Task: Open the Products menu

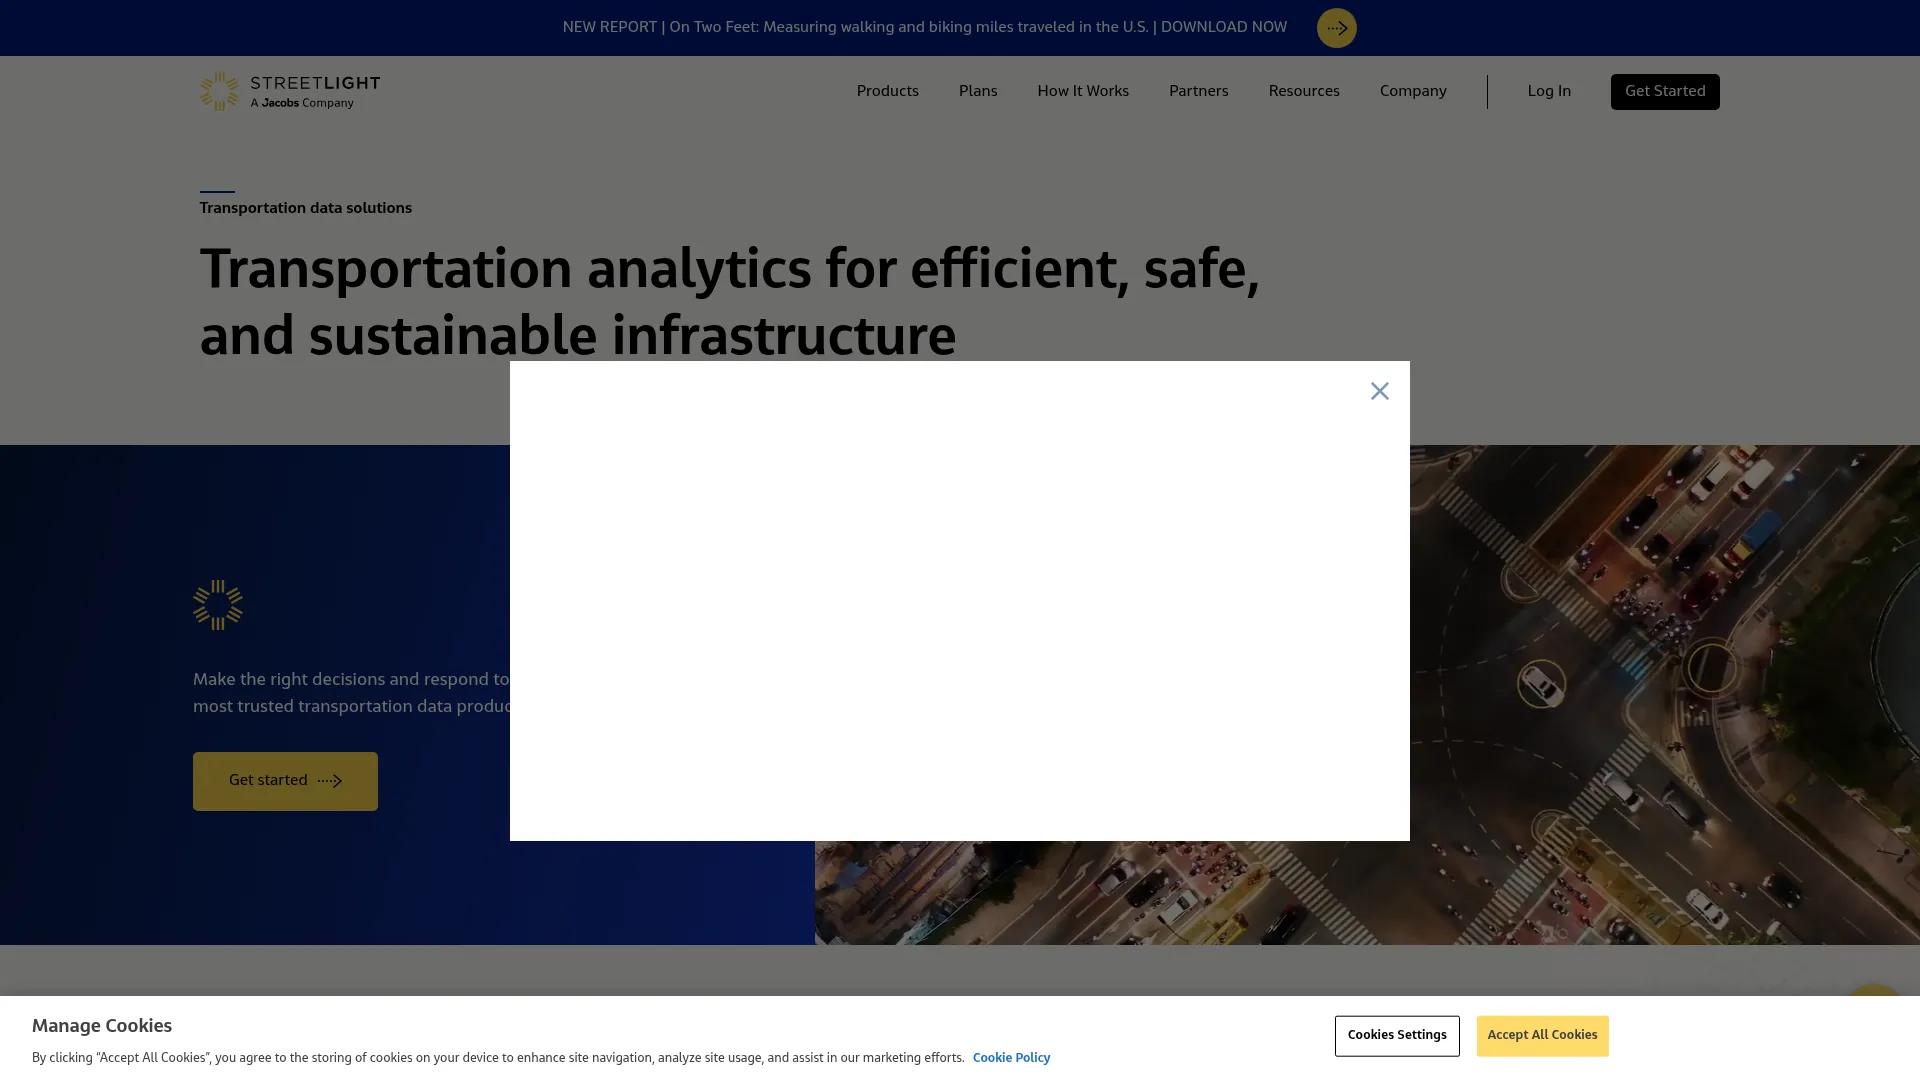Action: pyautogui.click(x=887, y=91)
